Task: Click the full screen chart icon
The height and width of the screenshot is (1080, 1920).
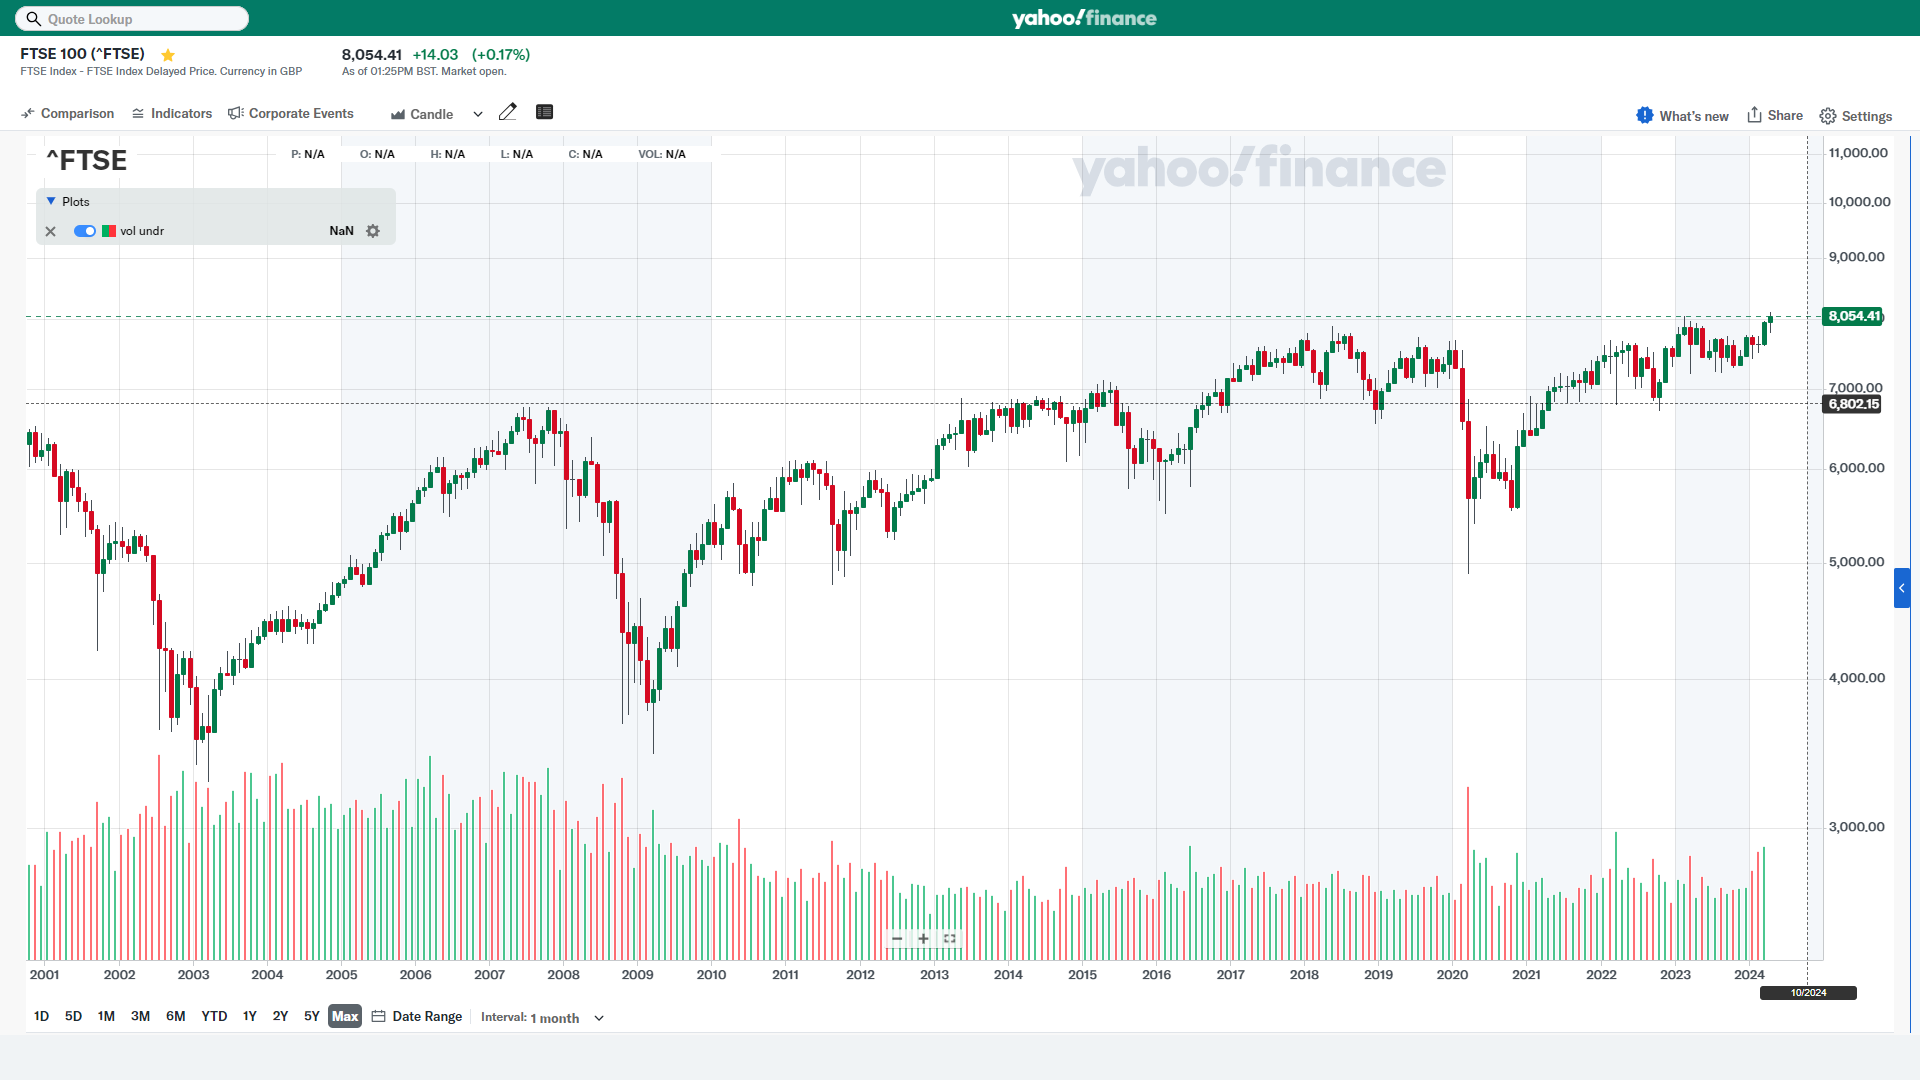Action: point(950,939)
